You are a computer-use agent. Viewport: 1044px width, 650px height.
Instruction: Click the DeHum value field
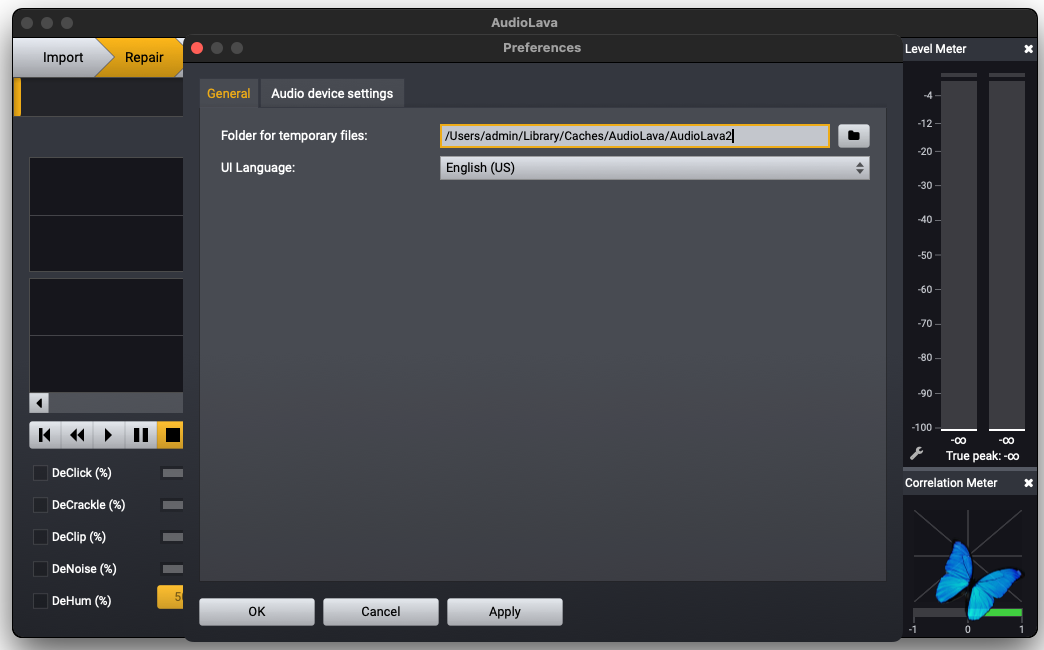click(x=170, y=597)
